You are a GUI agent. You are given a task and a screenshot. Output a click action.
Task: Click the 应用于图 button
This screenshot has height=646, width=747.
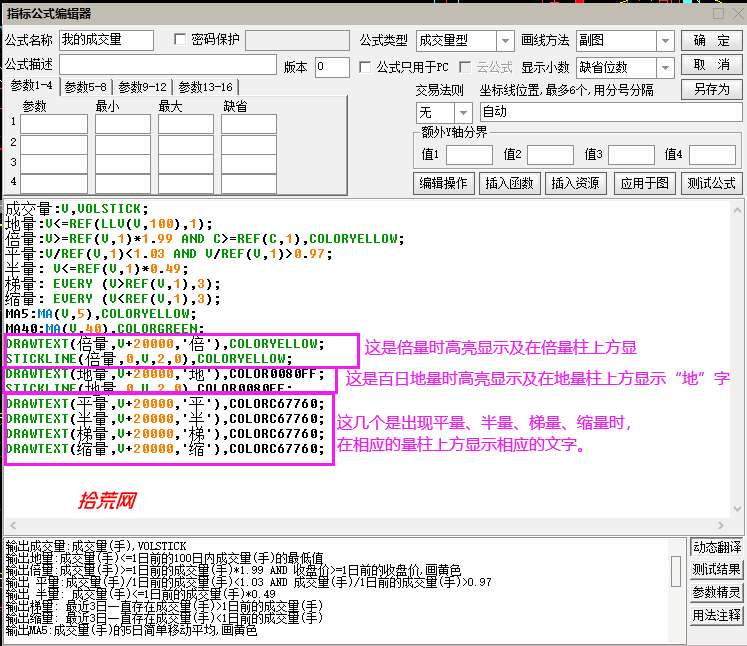645,183
